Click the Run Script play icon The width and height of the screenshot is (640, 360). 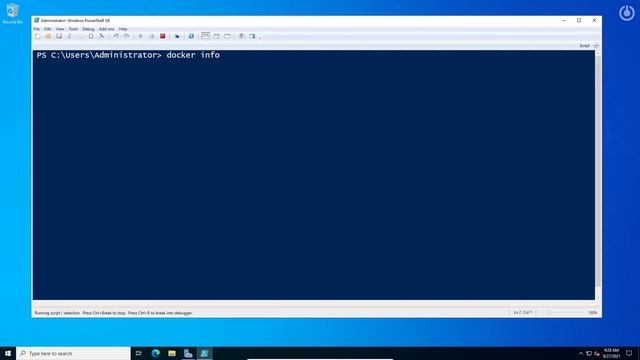[x=141, y=36]
